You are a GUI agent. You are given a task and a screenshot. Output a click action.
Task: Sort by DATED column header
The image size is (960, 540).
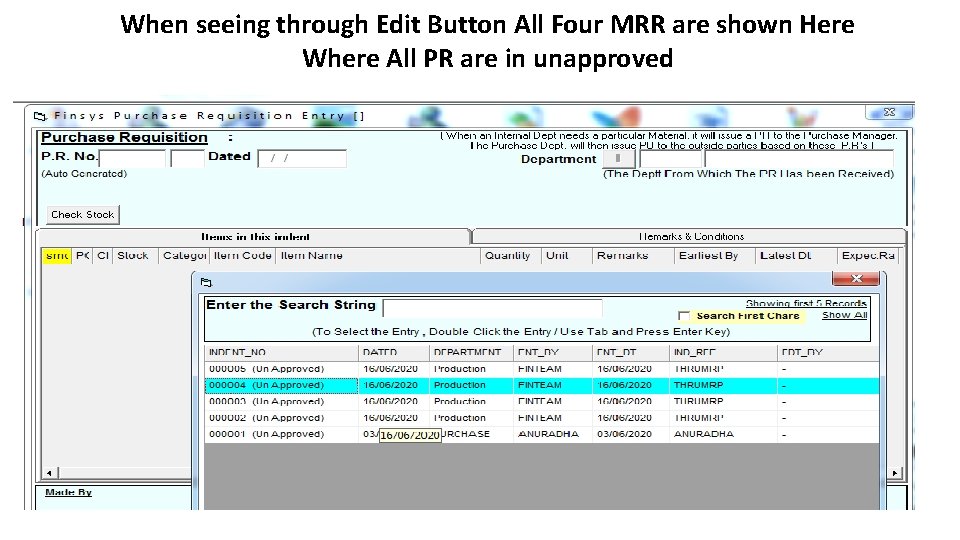pos(394,353)
